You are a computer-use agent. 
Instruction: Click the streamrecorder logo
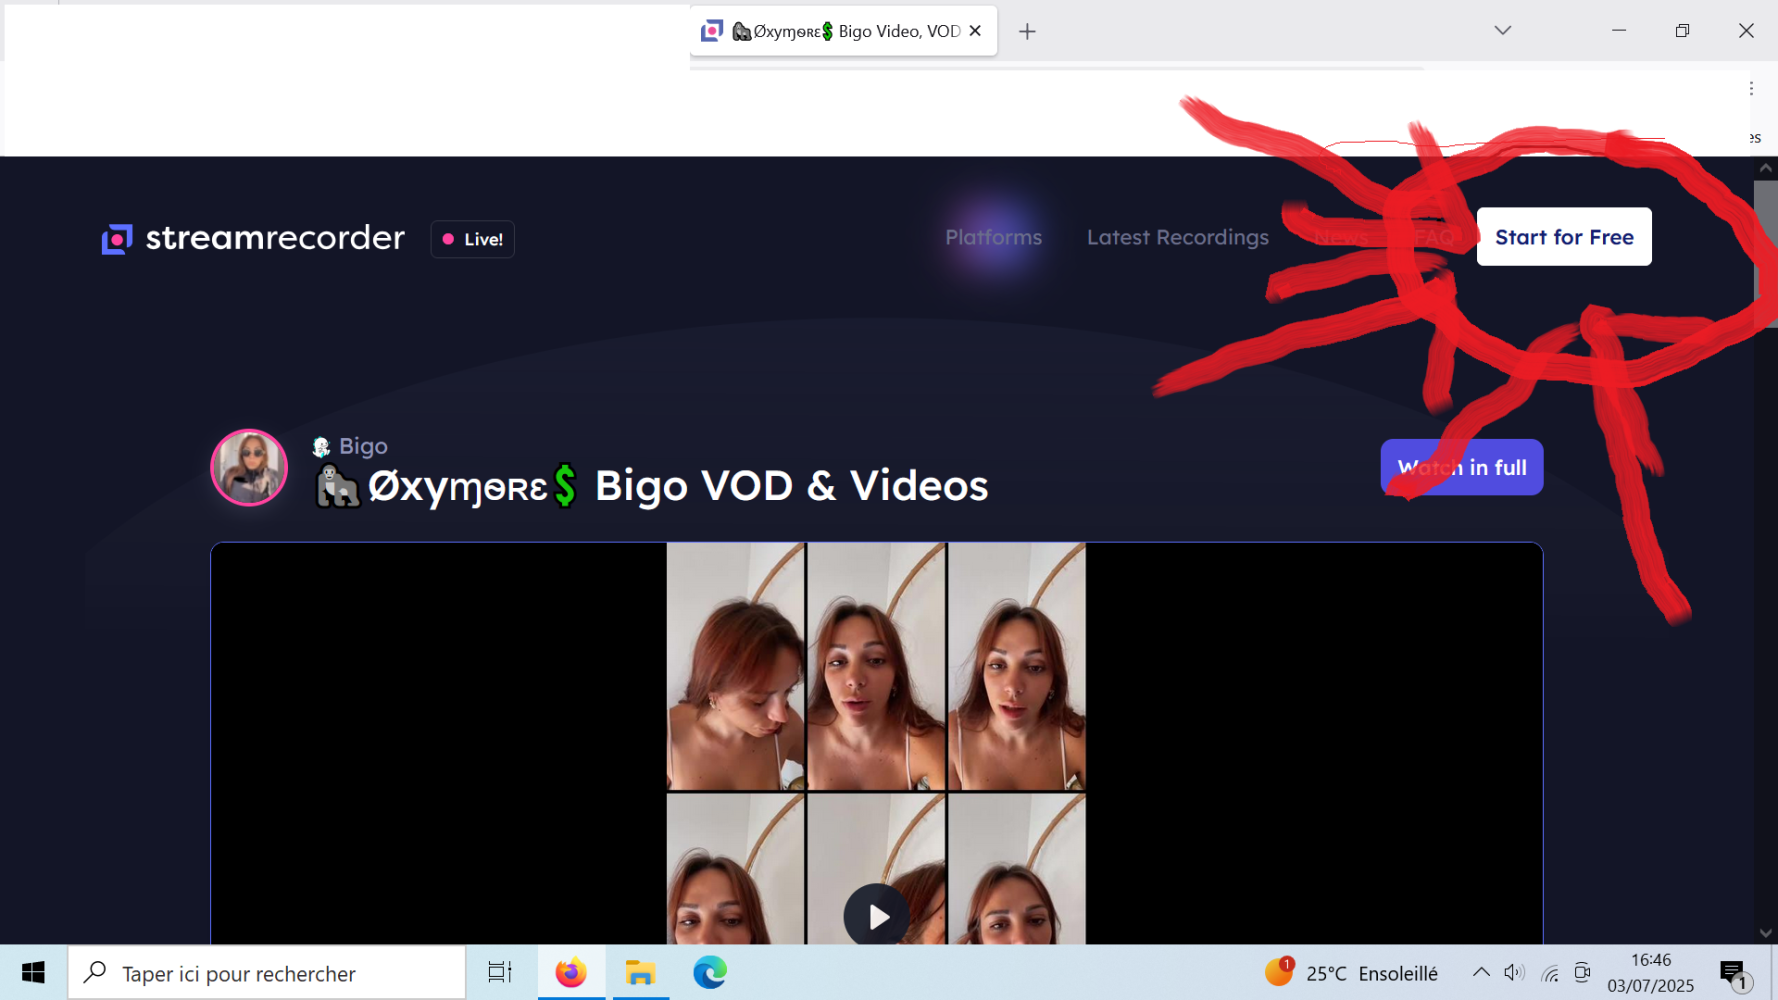pyautogui.click(x=253, y=238)
